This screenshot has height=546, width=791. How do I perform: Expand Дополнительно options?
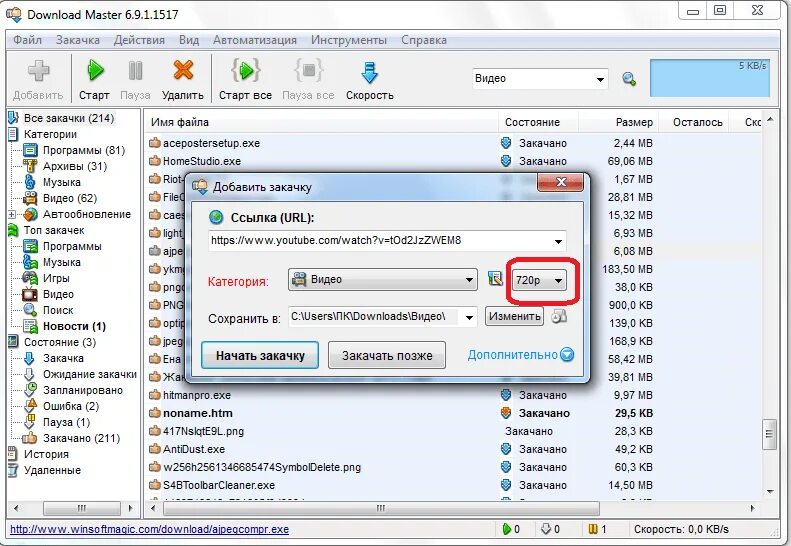pos(521,355)
